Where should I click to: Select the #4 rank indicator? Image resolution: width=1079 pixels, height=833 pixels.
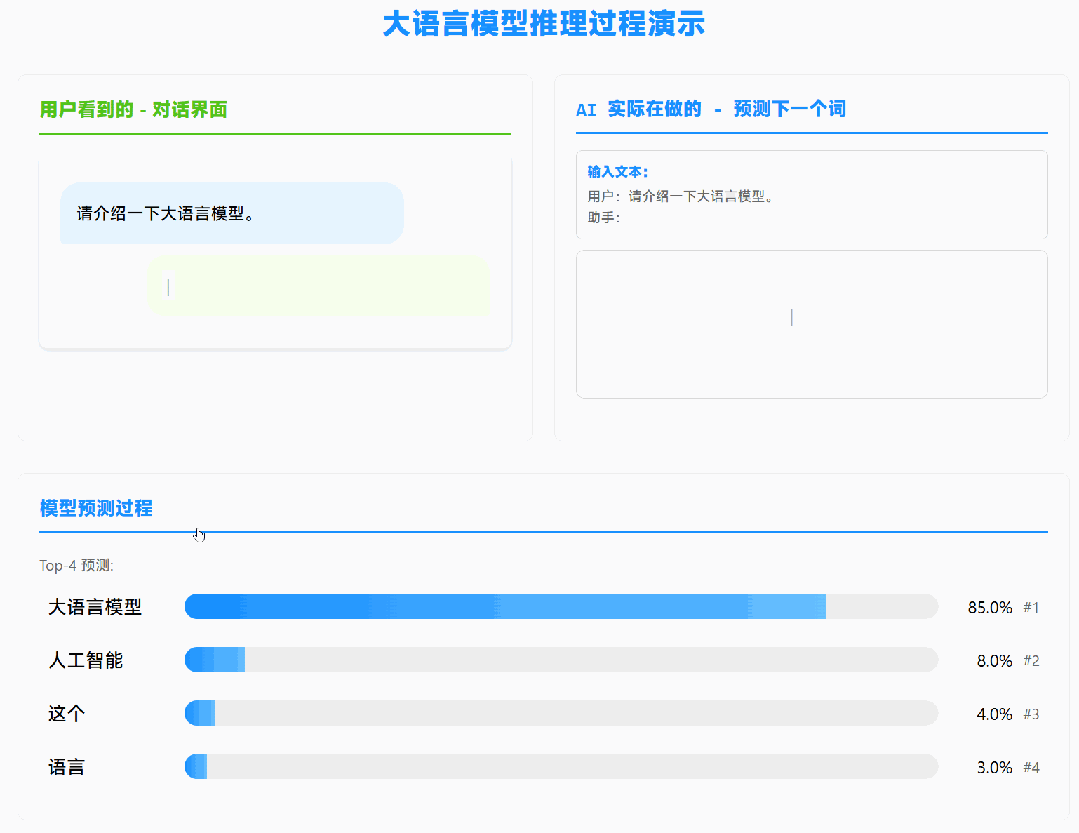(x=1031, y=767)
